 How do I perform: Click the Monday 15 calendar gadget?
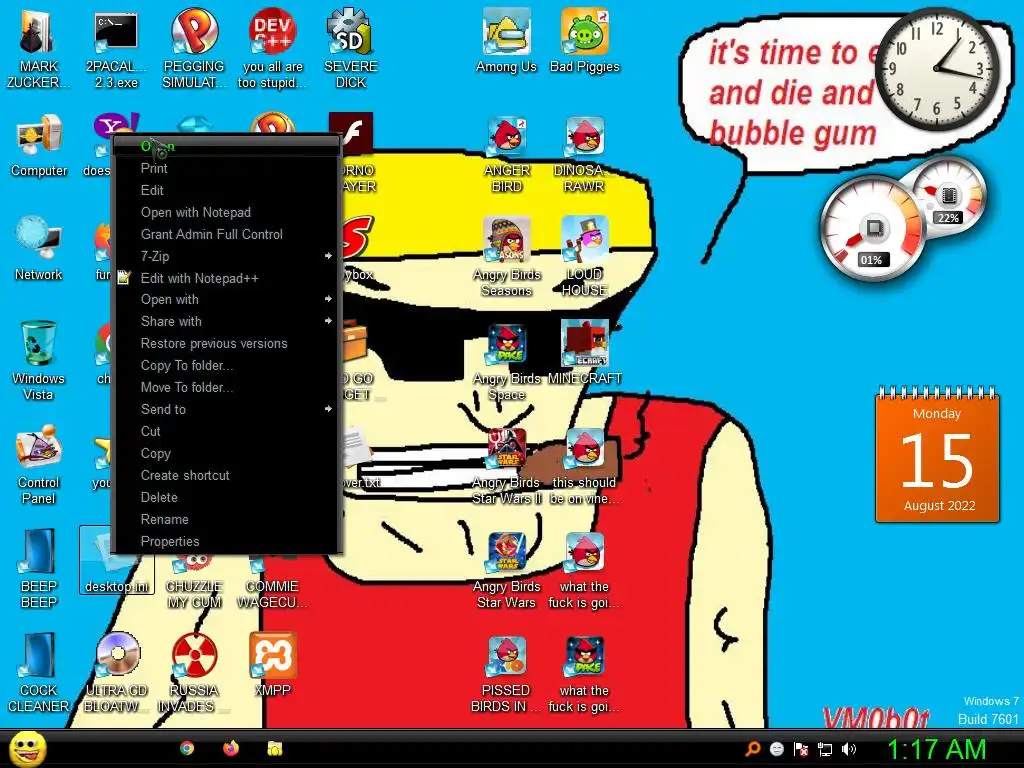[937, 455]
